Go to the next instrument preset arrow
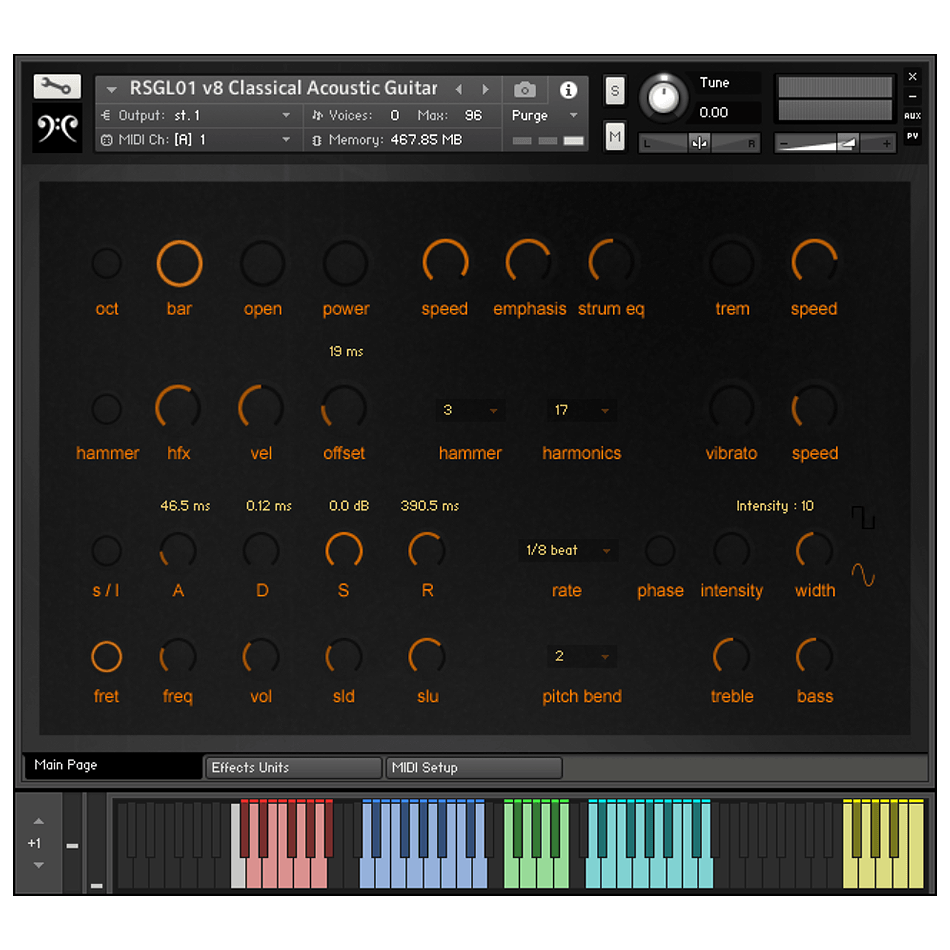The image size is (950, 950). pyautogui.click(x=485, y=90)
